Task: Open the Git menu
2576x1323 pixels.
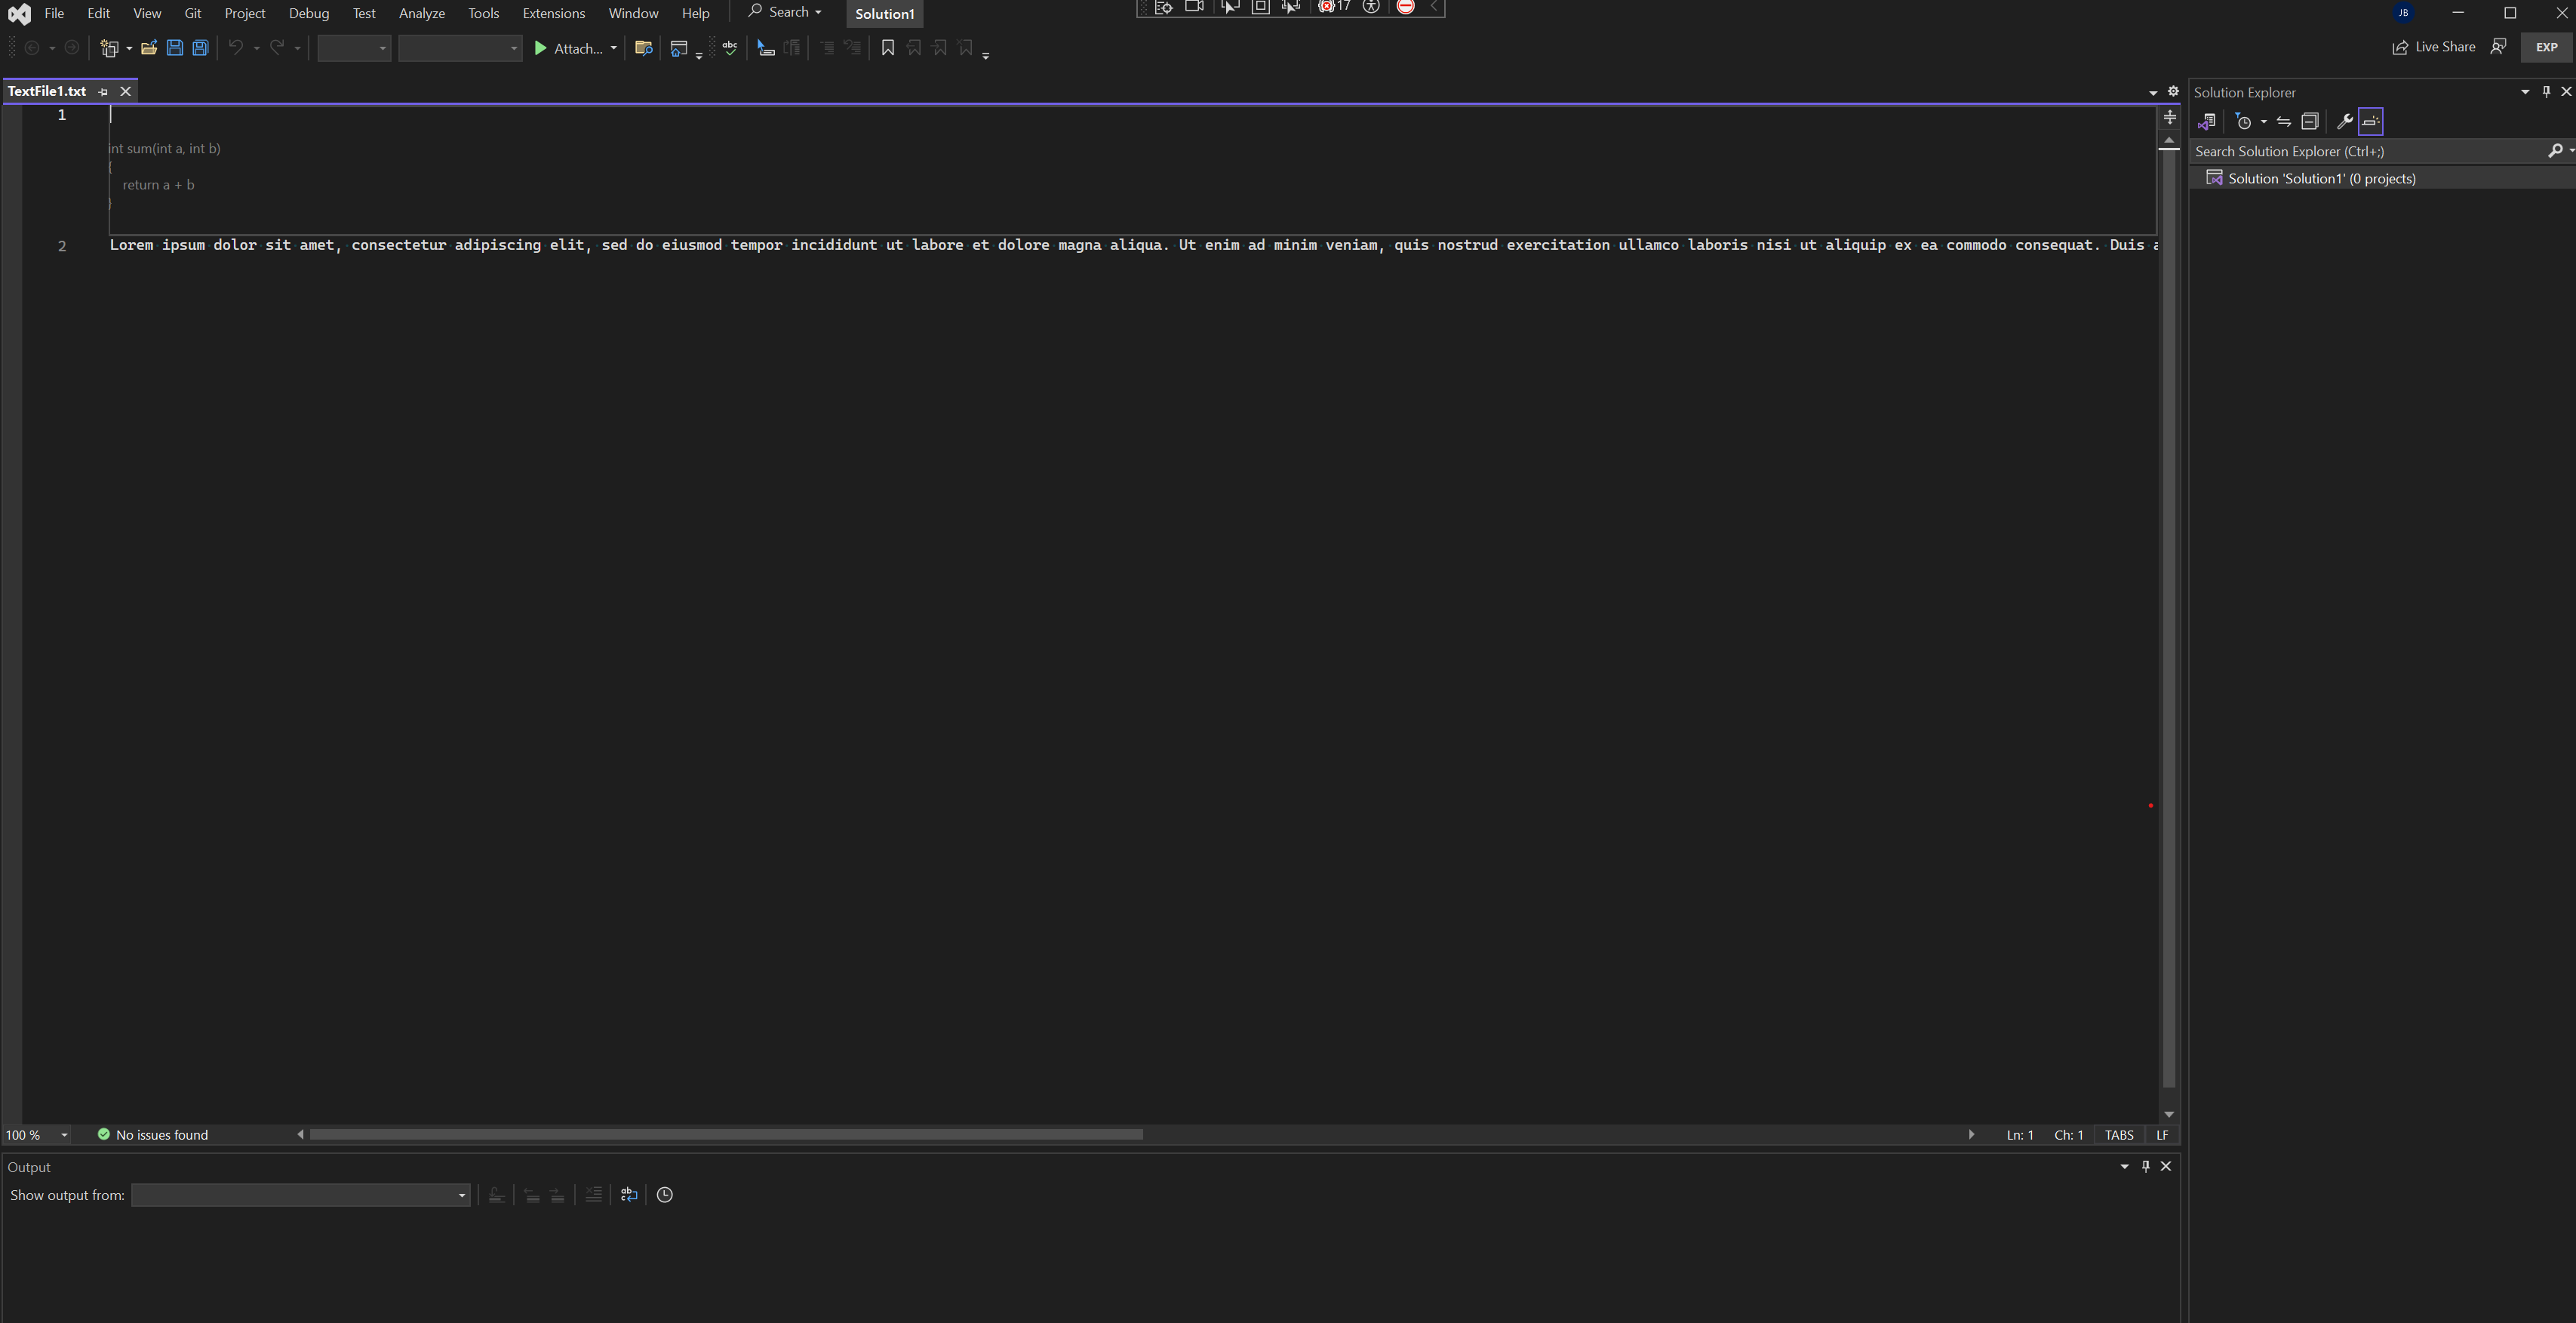Action: (192, 13)
